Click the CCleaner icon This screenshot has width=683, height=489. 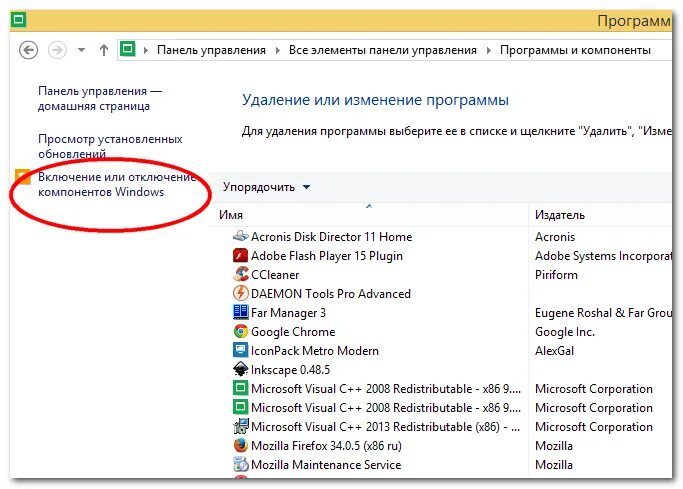[240, 274]
